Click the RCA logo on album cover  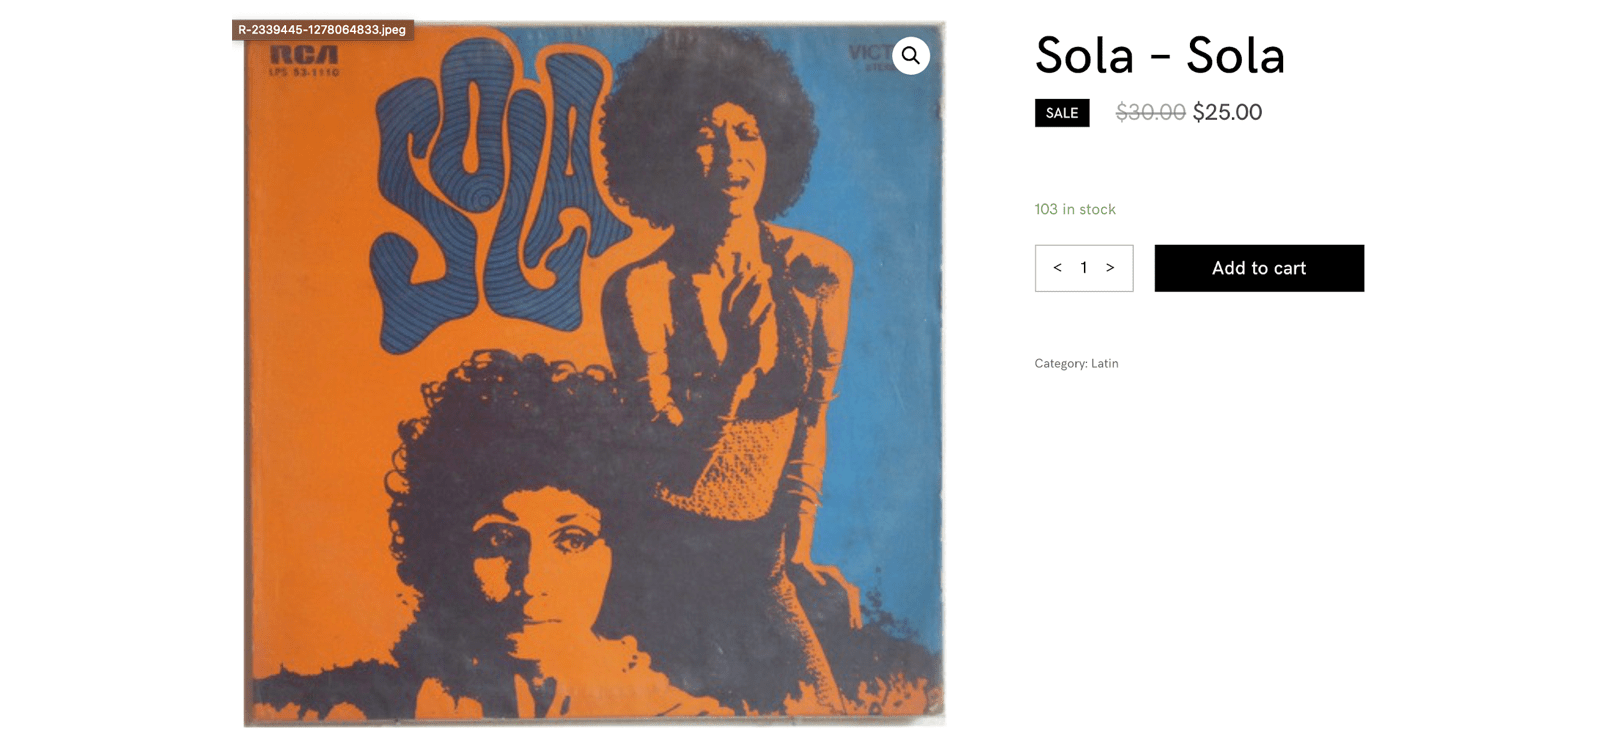click(x=304, y=55)
